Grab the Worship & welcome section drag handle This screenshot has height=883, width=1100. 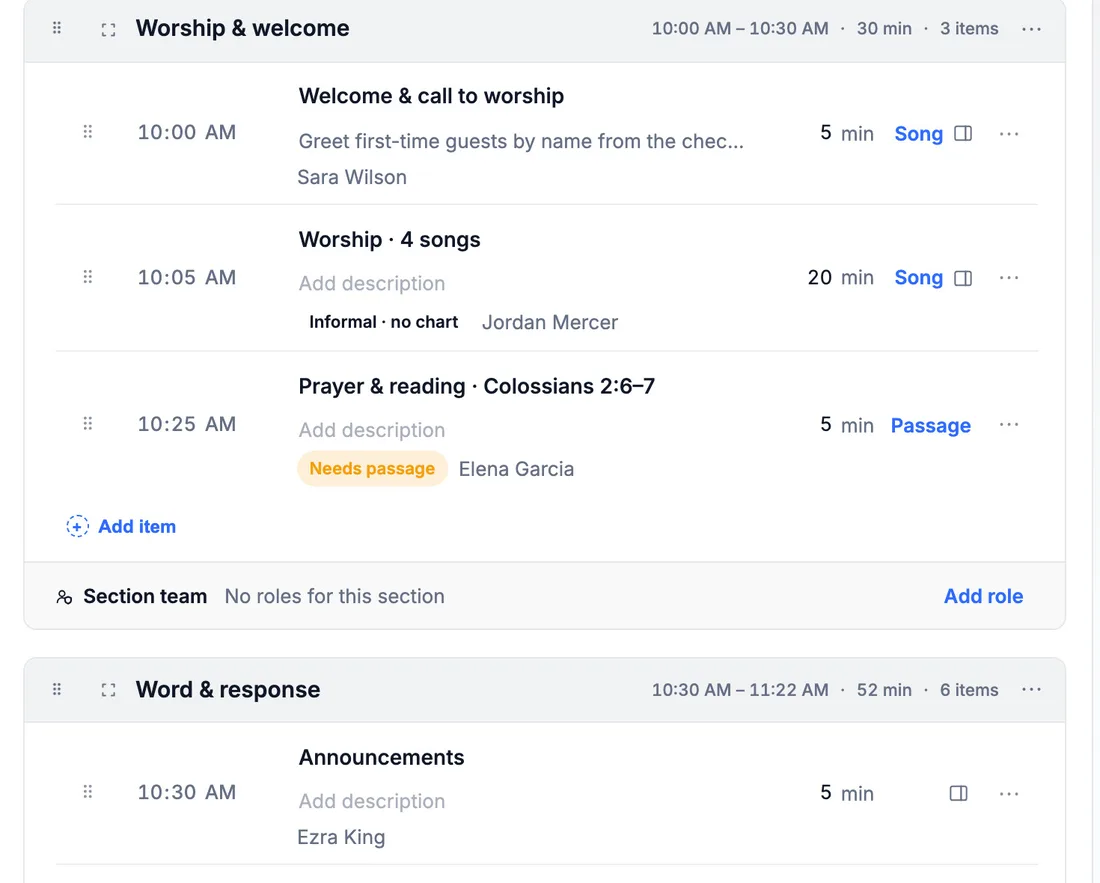pyautogui.click(x=57, y=28)
